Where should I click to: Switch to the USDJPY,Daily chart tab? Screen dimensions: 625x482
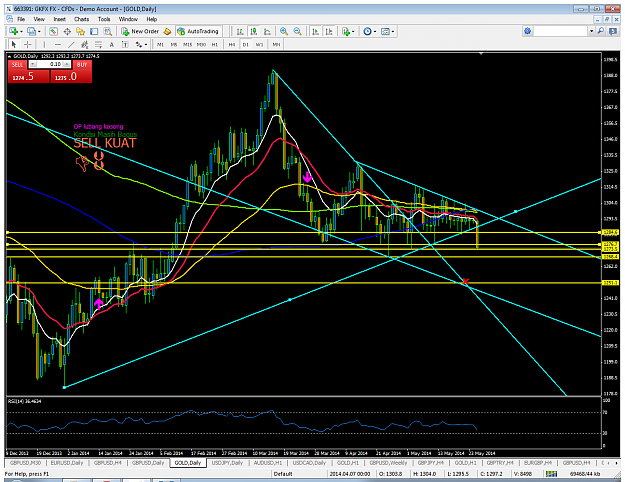pyautogui.click(x=227, y=463)
